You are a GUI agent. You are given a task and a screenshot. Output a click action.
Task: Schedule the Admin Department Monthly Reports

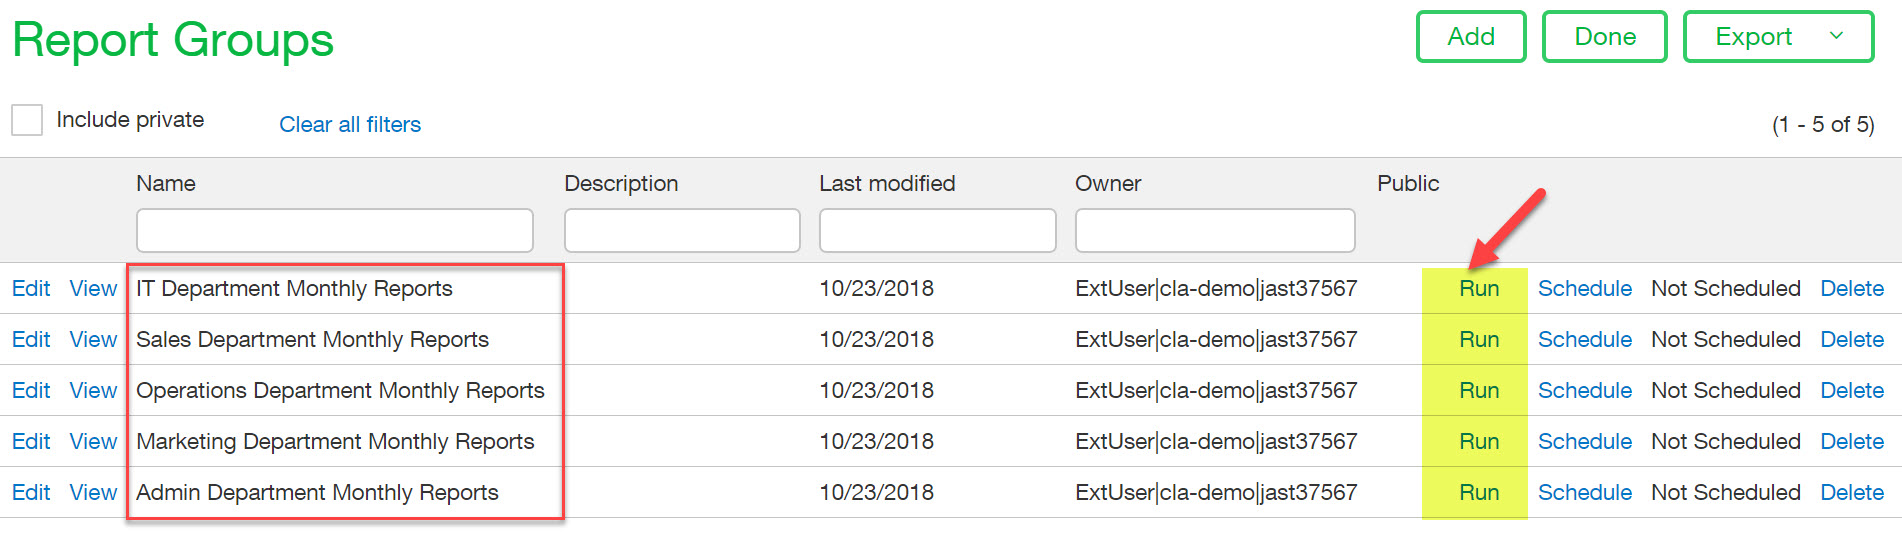coord(1584,493)
